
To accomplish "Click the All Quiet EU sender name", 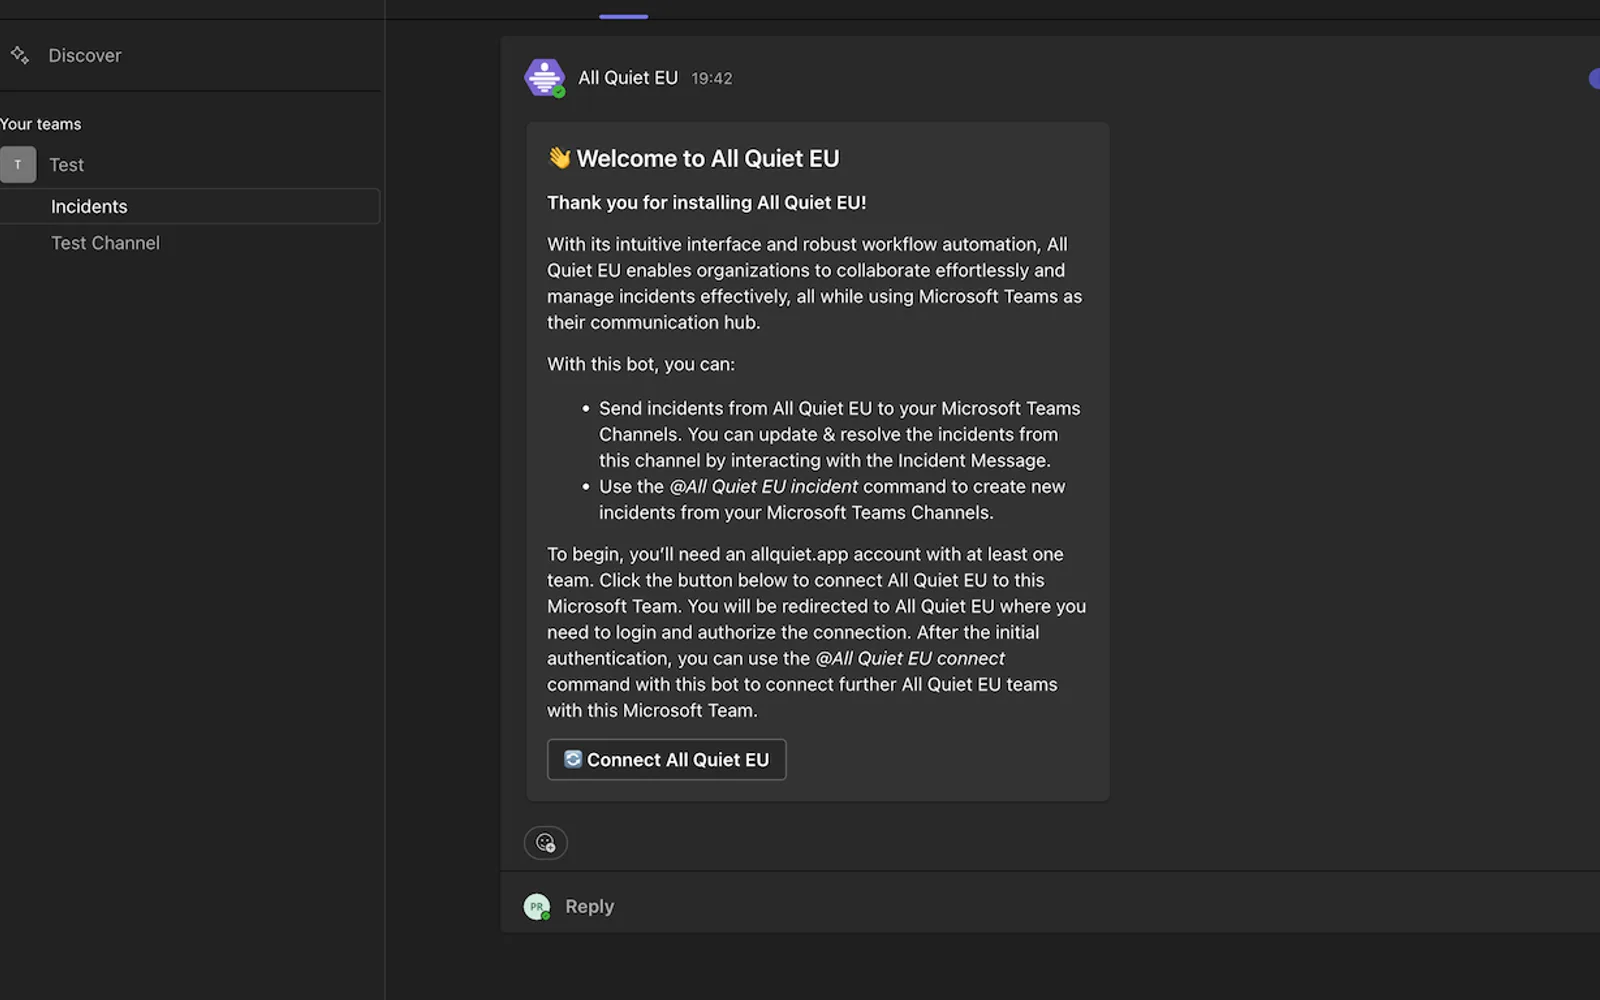I will (628, 78).
